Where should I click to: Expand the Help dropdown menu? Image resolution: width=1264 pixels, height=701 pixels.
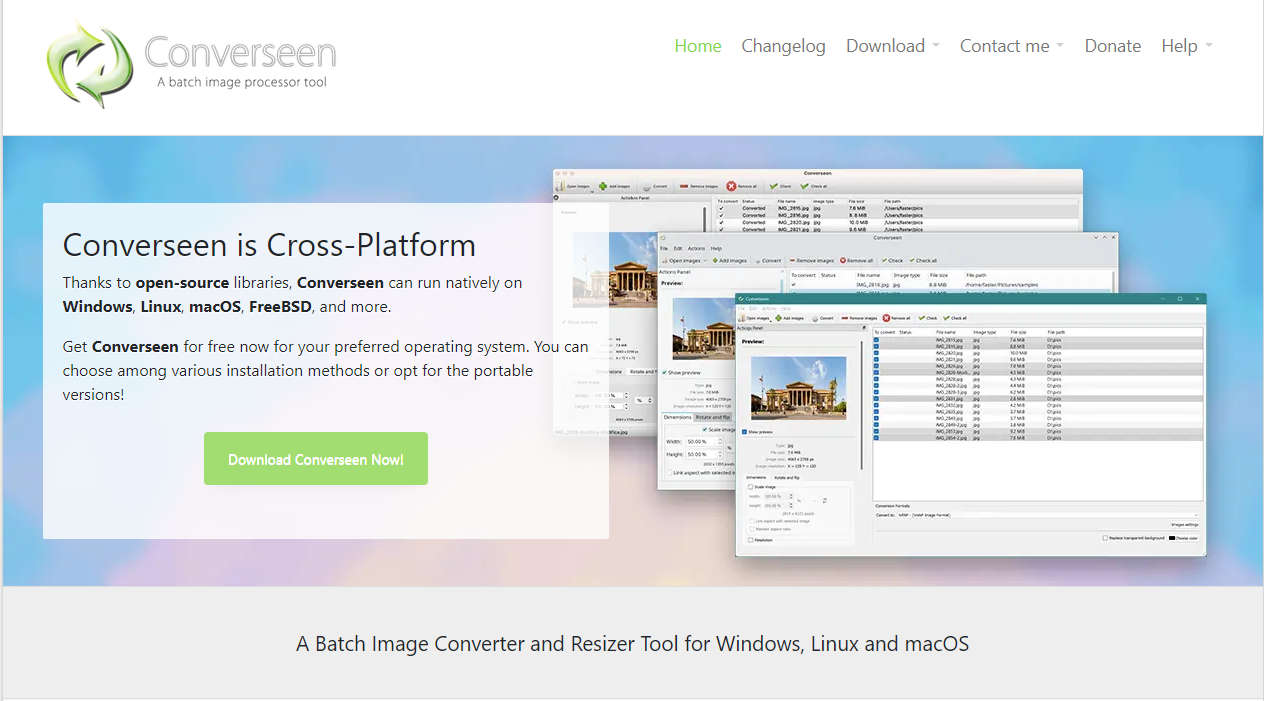click(x=1186, y=46)
